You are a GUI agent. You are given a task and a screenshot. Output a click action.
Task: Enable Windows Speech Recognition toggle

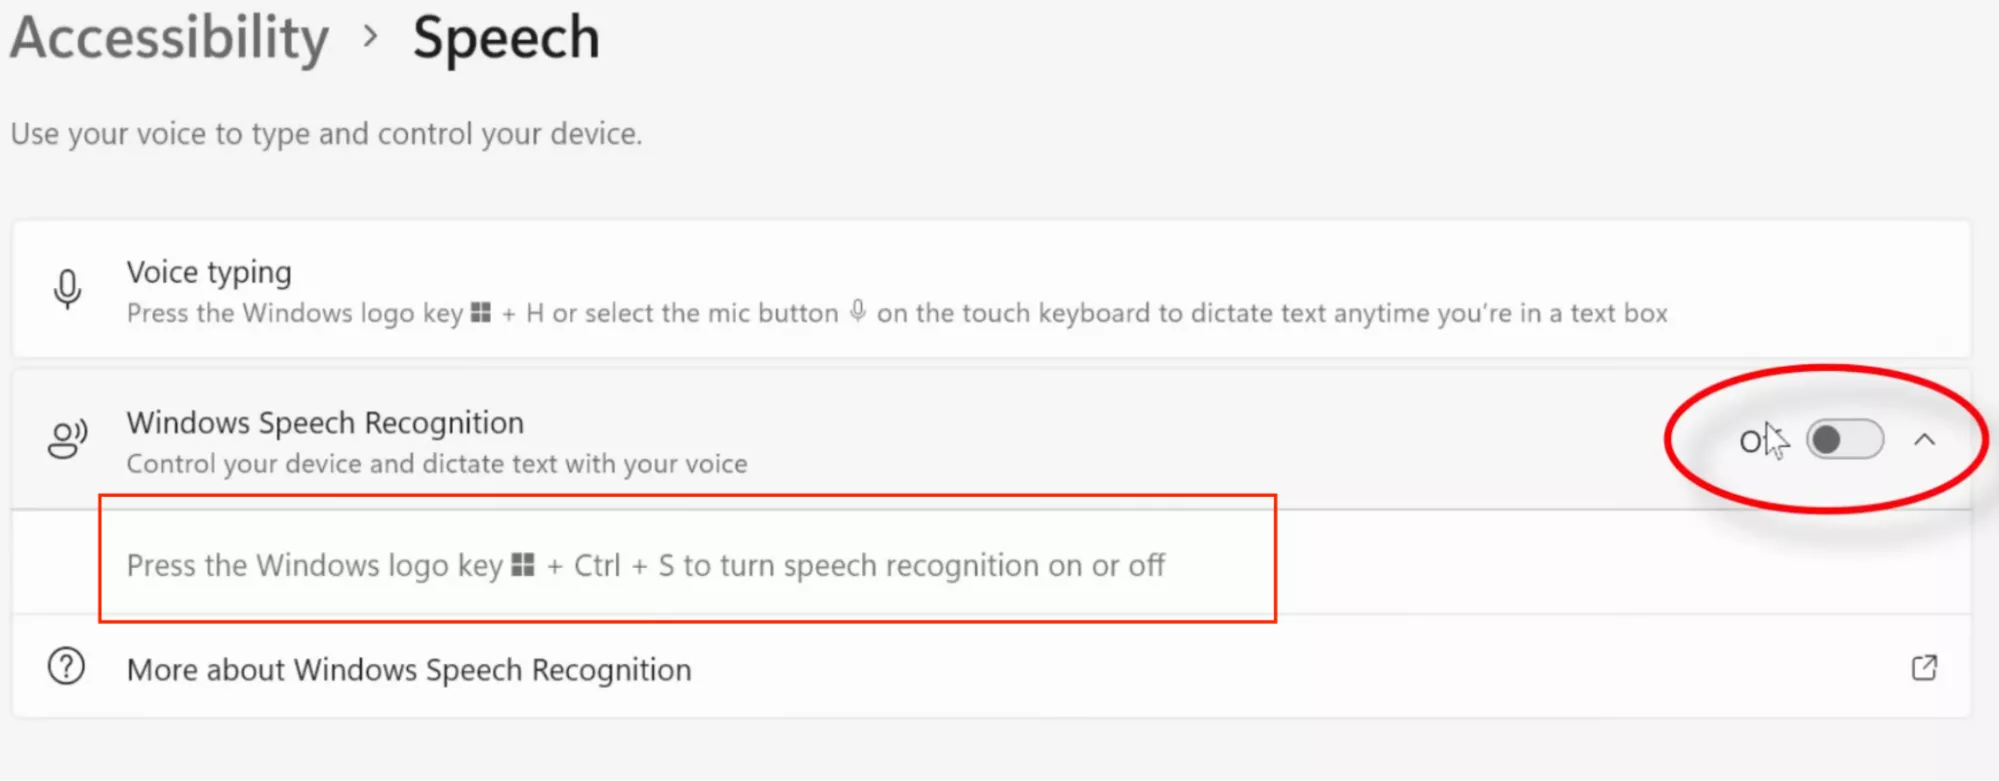click(1843, 440)
